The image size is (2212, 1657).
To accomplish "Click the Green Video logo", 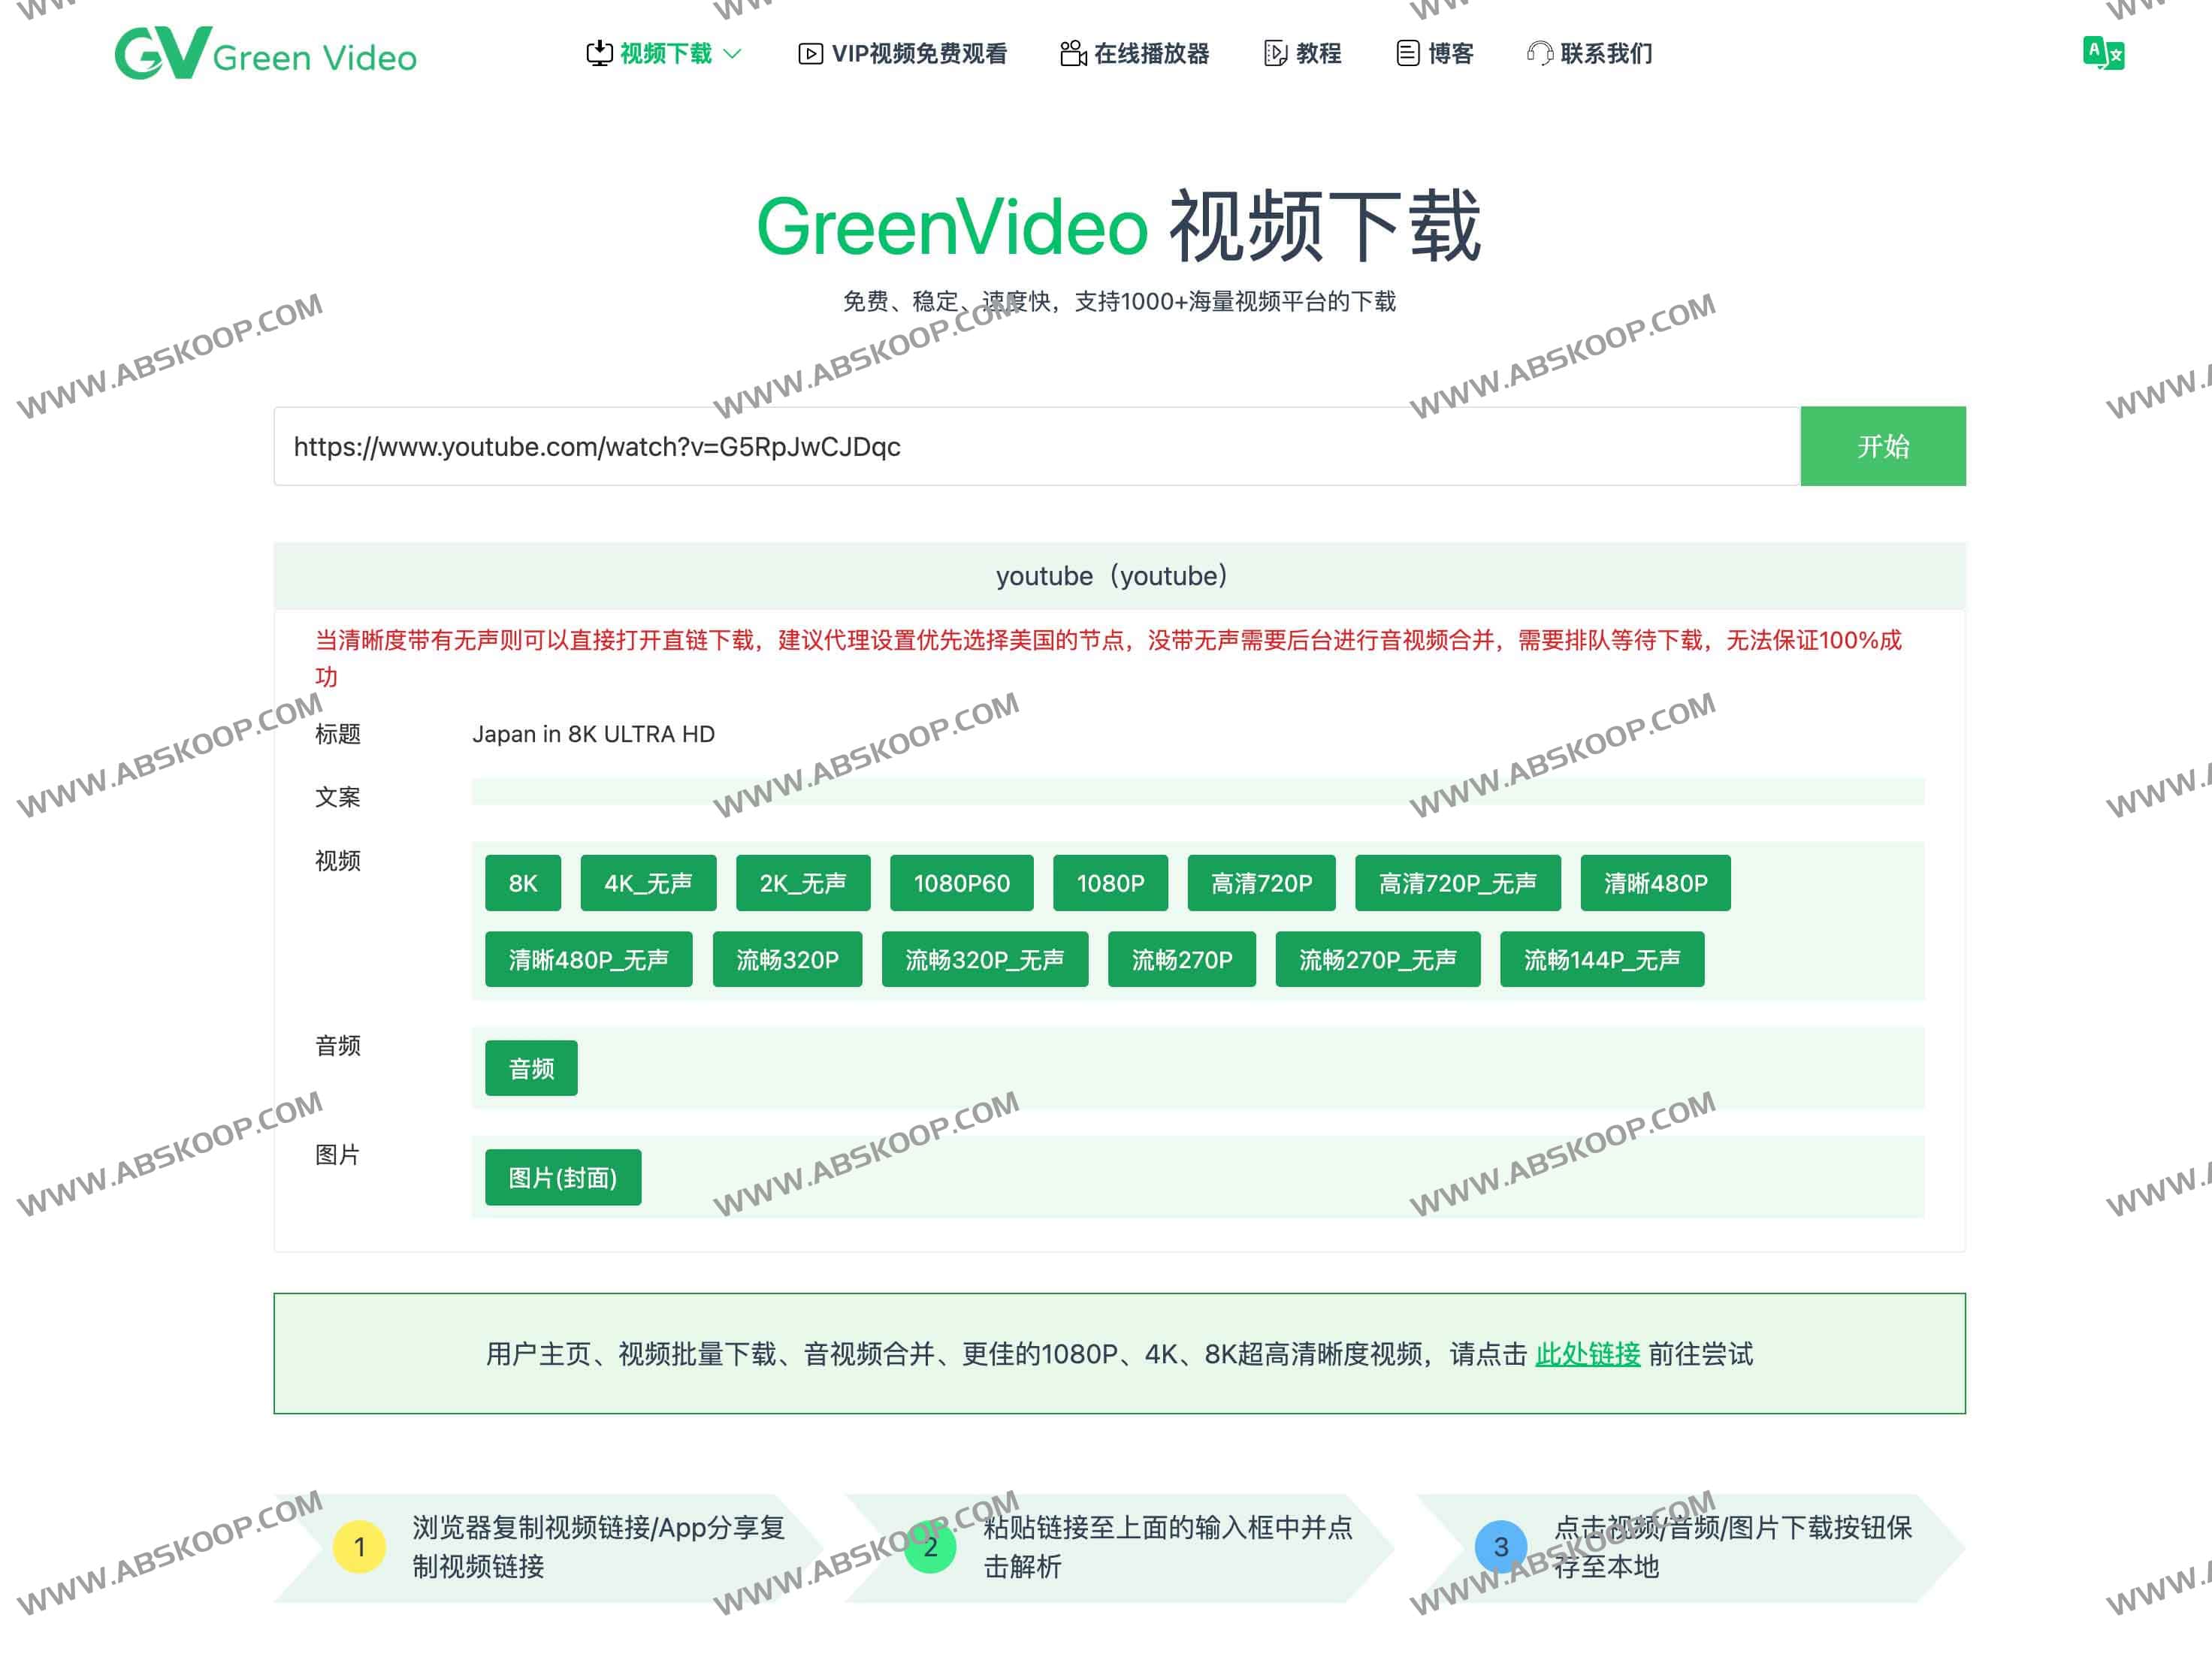I will 265,54.
